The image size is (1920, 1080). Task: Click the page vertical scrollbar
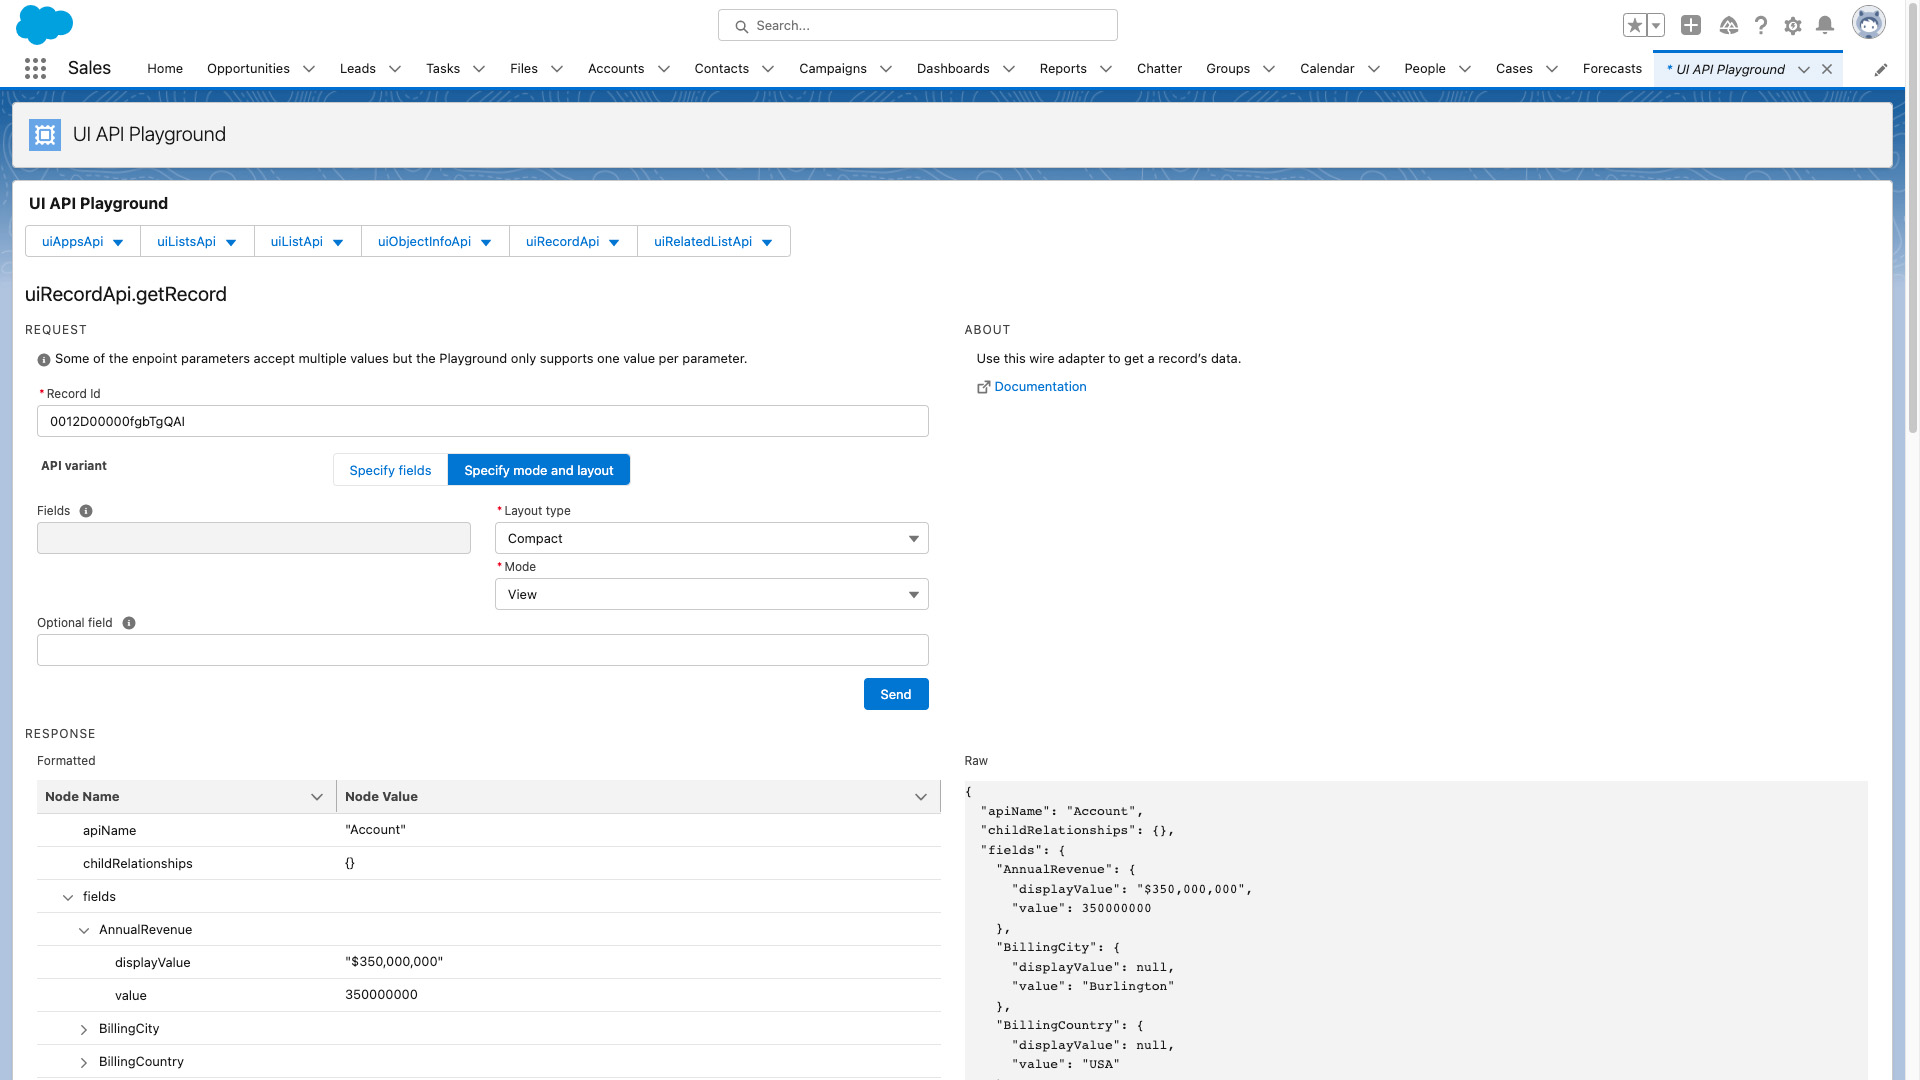click(1912, 220)
